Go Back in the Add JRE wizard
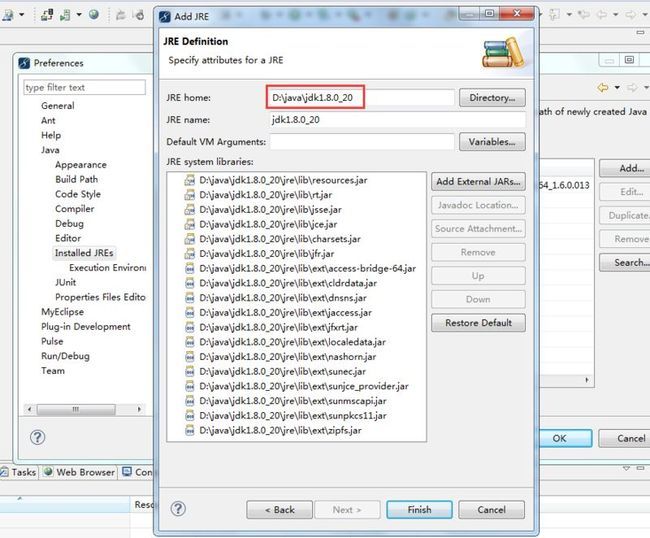 coord(279,510)
